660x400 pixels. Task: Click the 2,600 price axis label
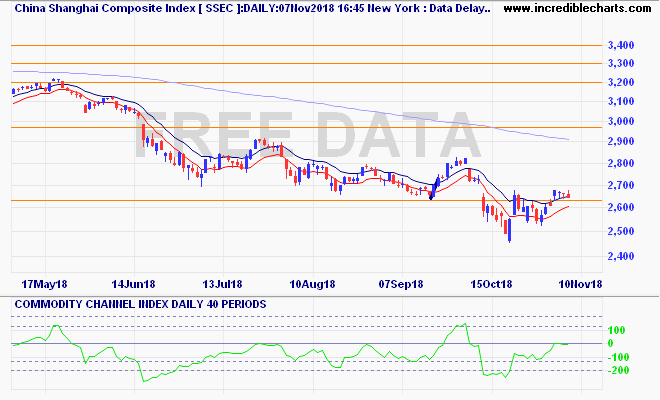point(621,208)
